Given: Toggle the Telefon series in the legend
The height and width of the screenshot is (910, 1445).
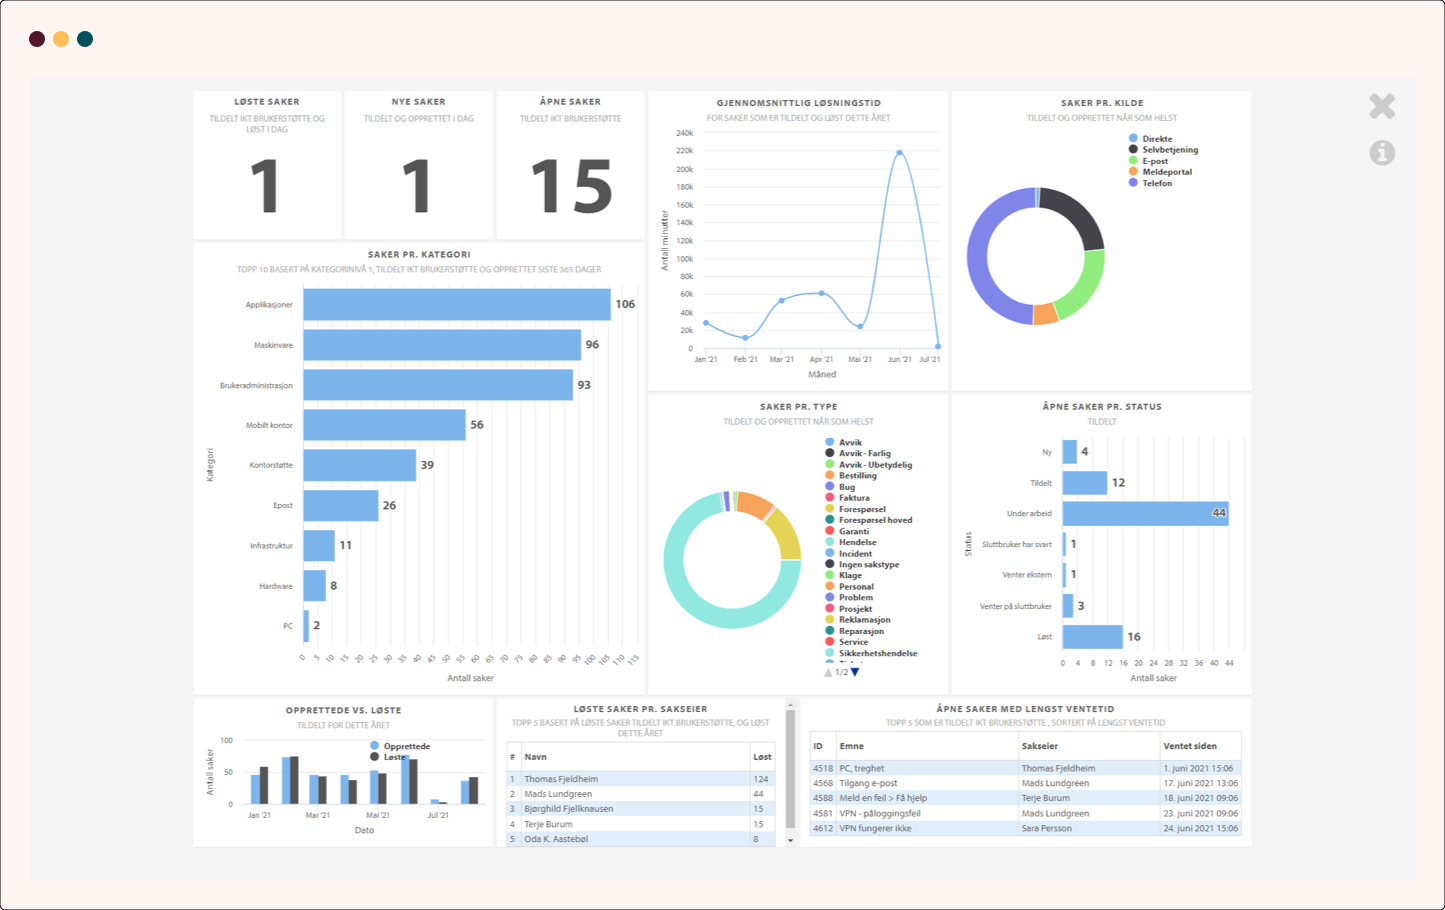Looking at the screenshot, I should pos(1156,183).
